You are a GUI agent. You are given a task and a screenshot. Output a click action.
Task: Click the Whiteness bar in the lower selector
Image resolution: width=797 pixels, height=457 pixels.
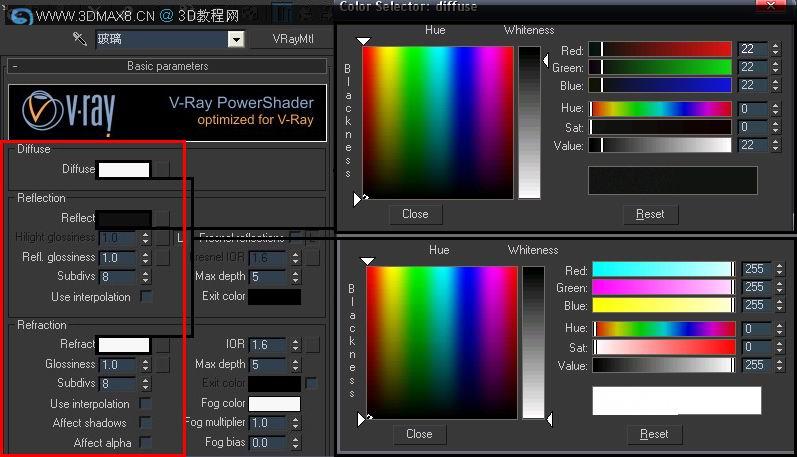tap(533, 343)
